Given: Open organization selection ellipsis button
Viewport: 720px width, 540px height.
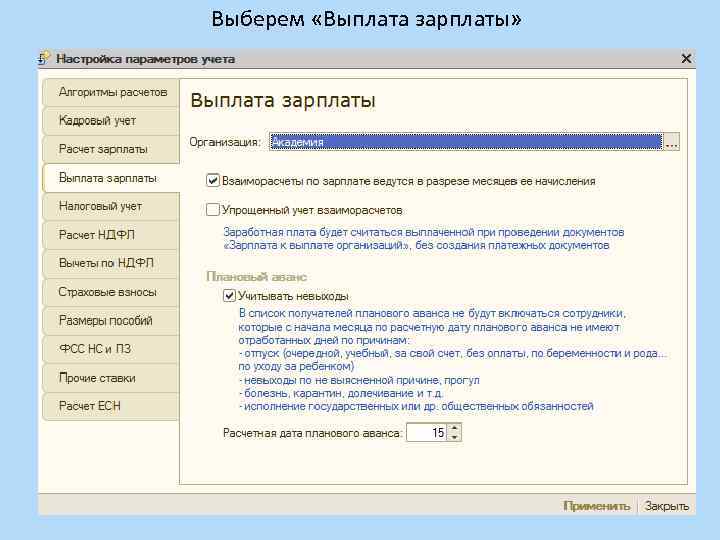Looking at the screenshot, I should pyautogui.click(x=672, y=142).
